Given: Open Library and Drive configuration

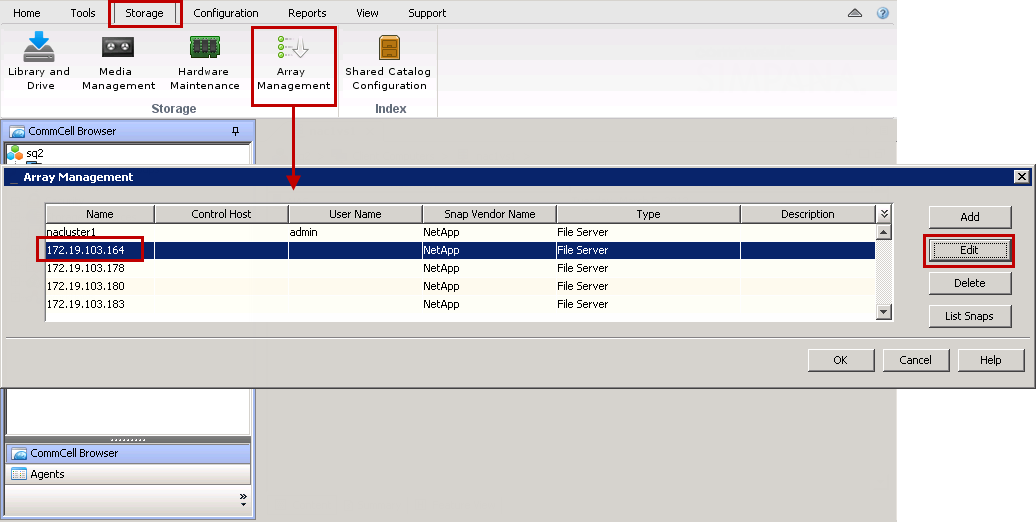Looking at the screenshot, I should point(39,62).
